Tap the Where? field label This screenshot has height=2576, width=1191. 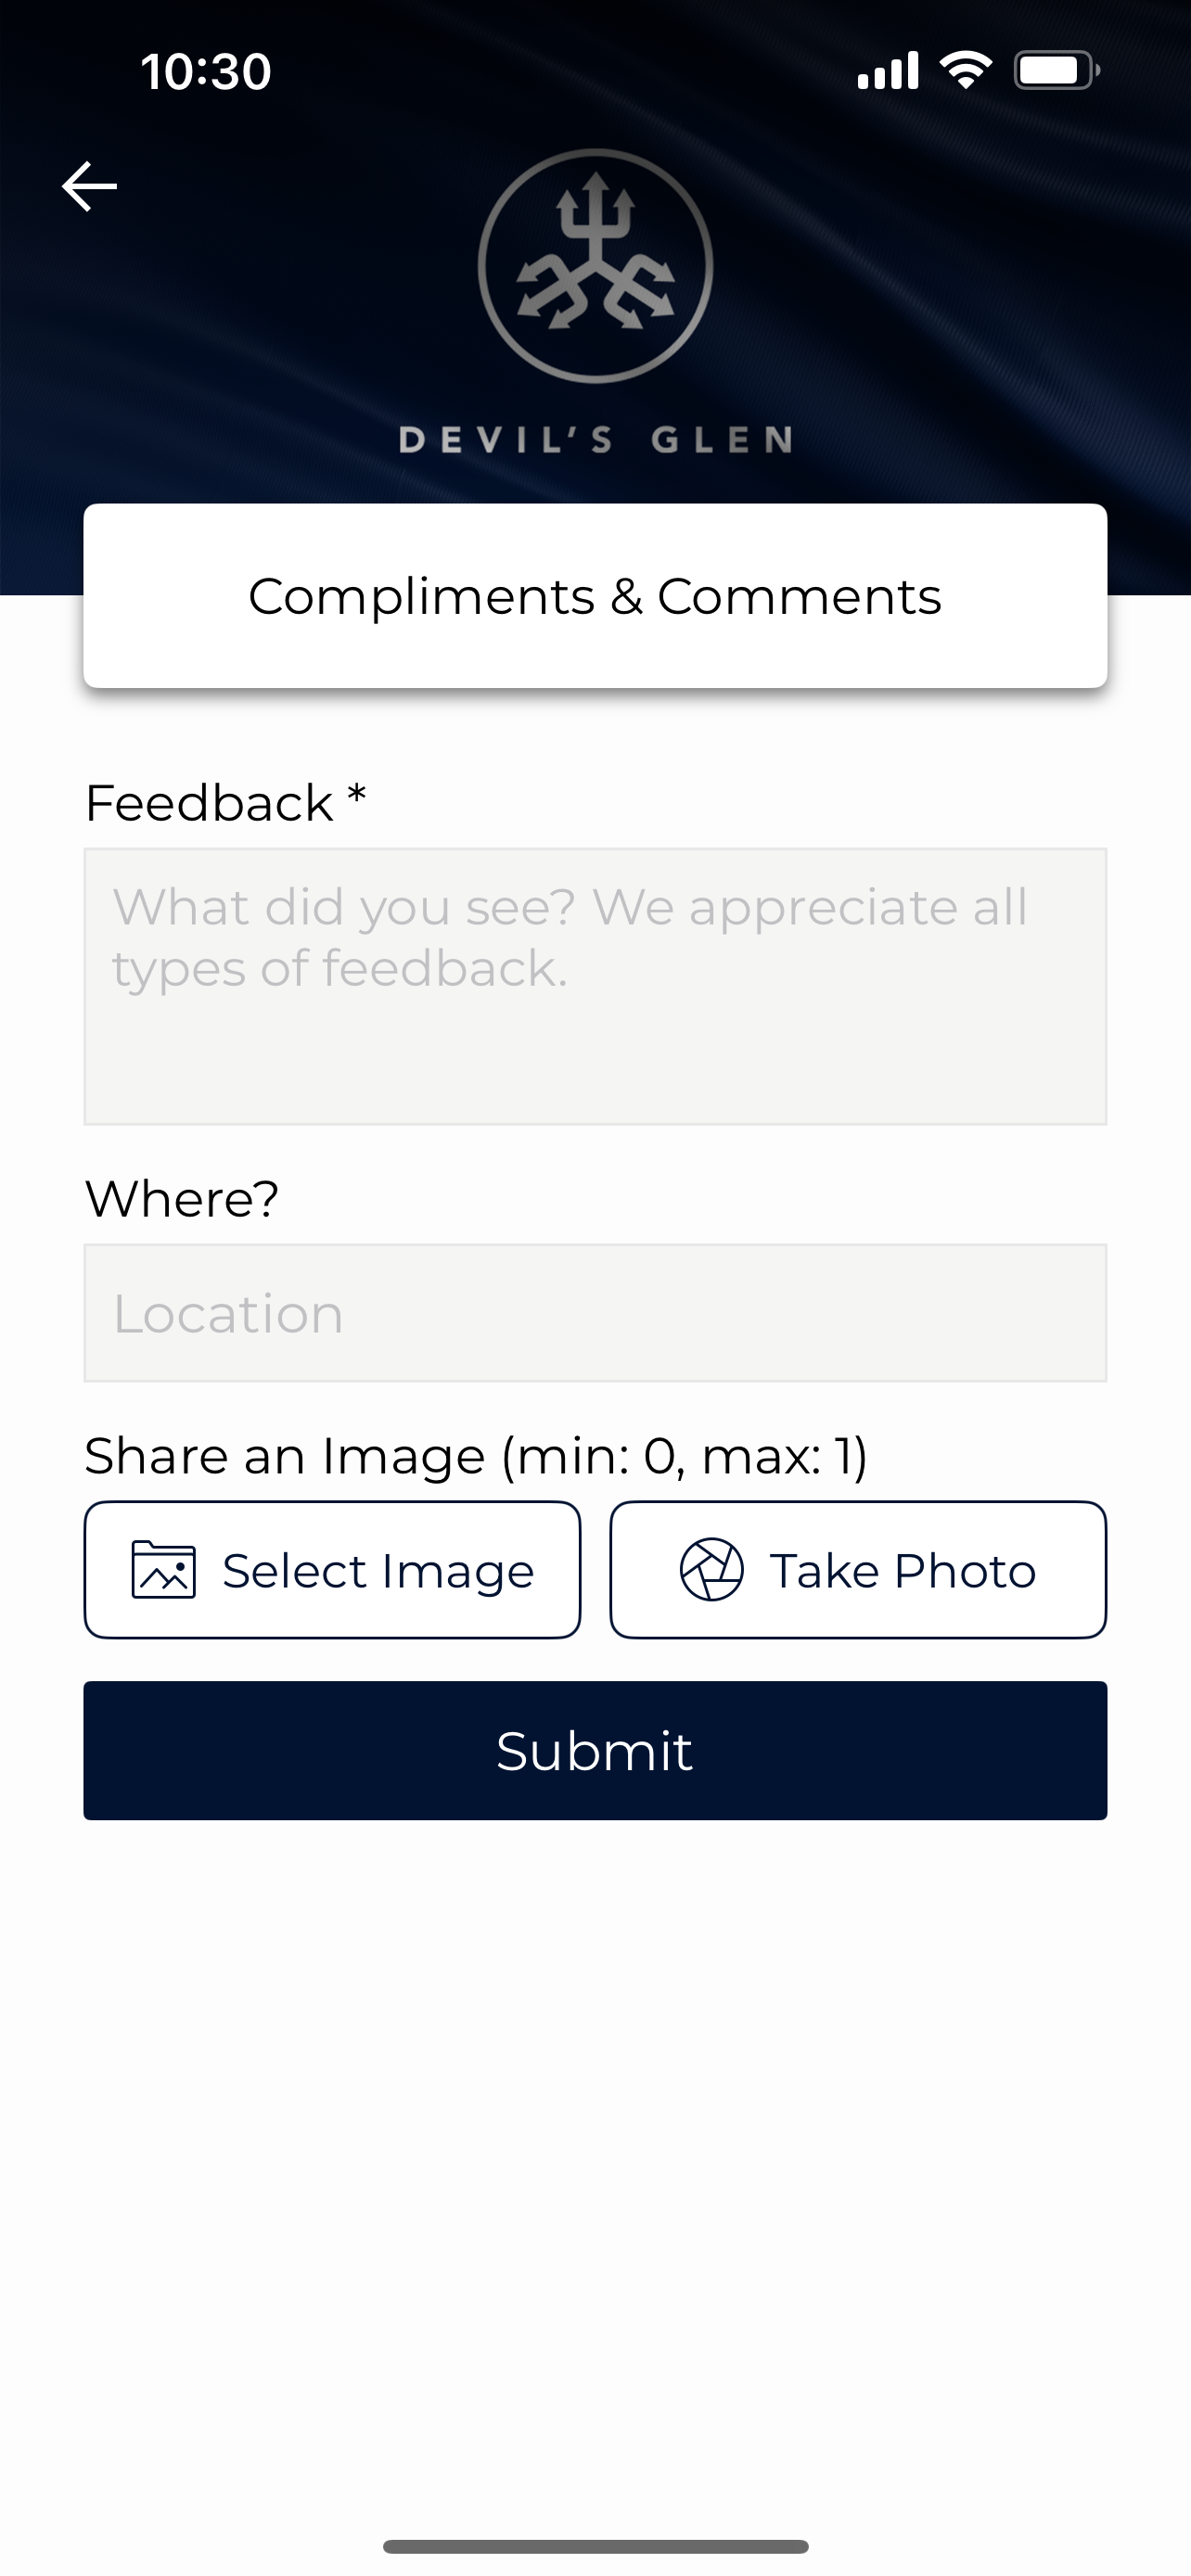coord(182,1198)
